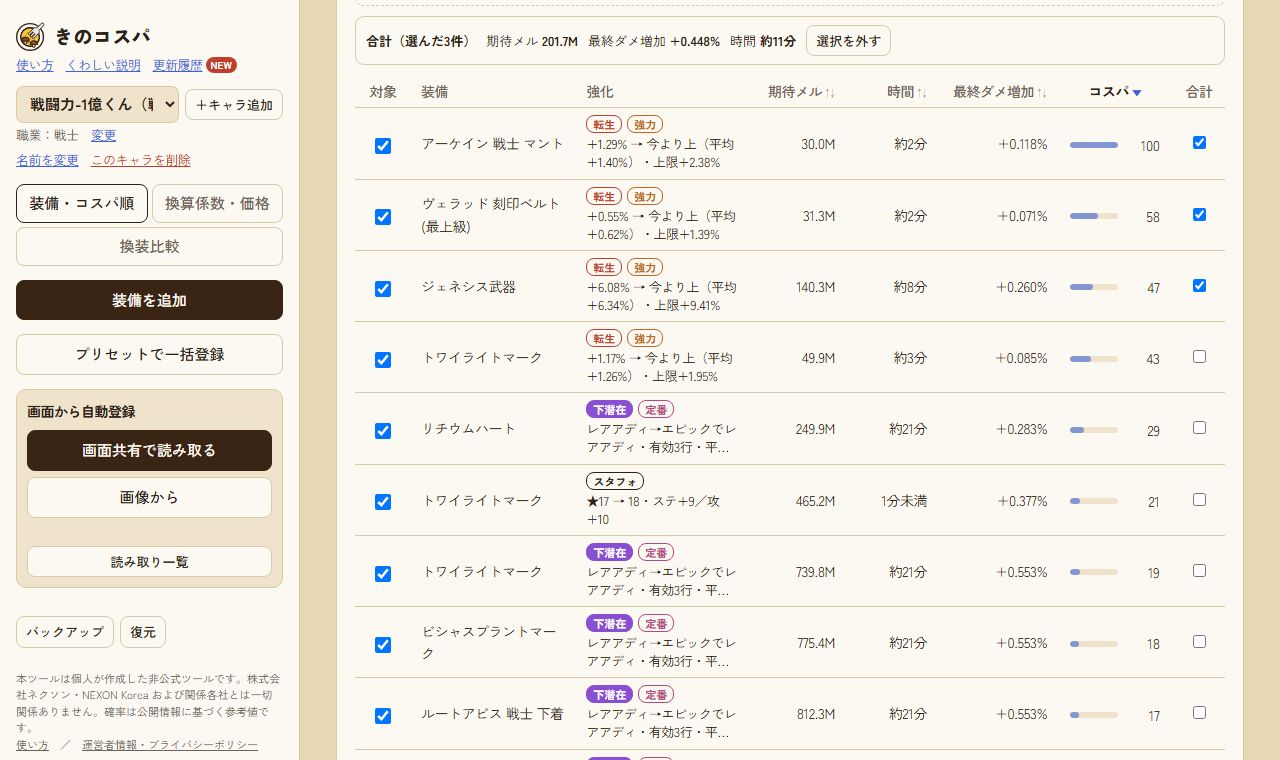Open the 戦闘力-1億くん character dropdown

97,104
